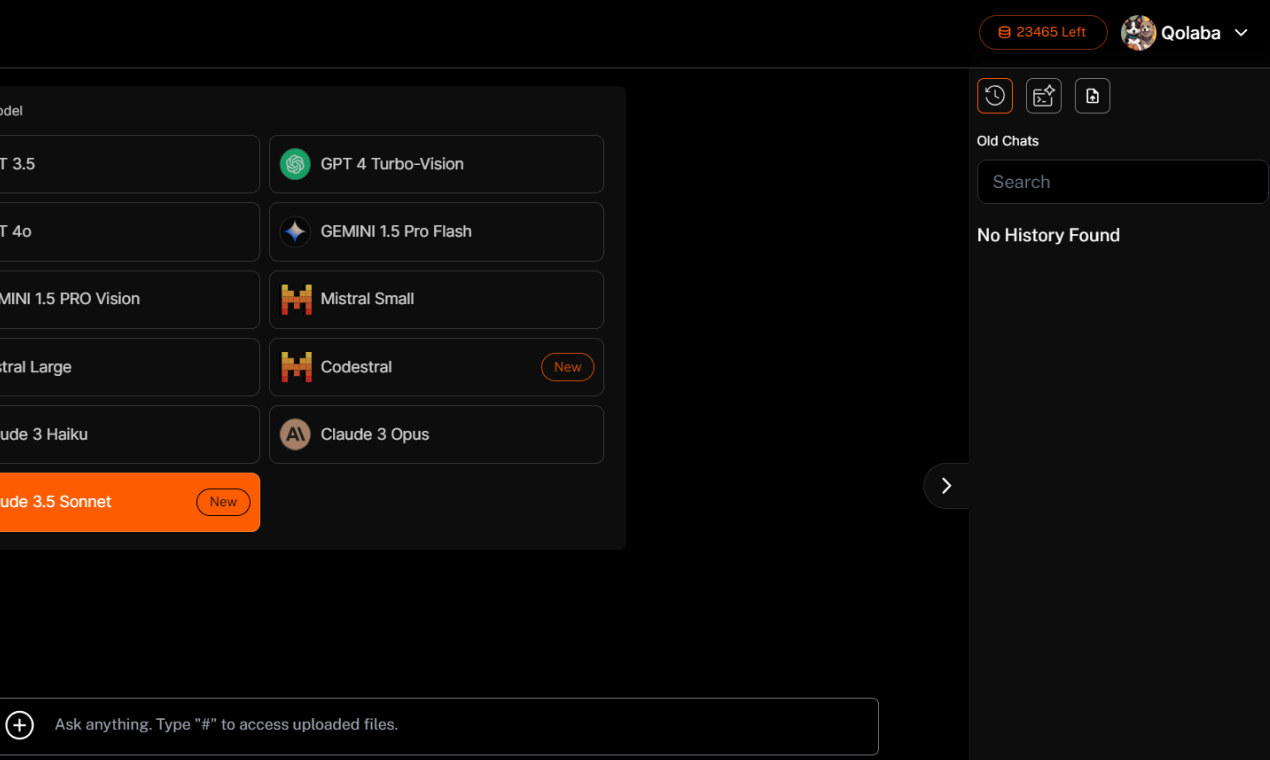The height and width of the screenshot is (760, 1270).
Task: Click the OpenAI logo on GPT 4 Turbo-Vision
Action: tap(295, 164)
